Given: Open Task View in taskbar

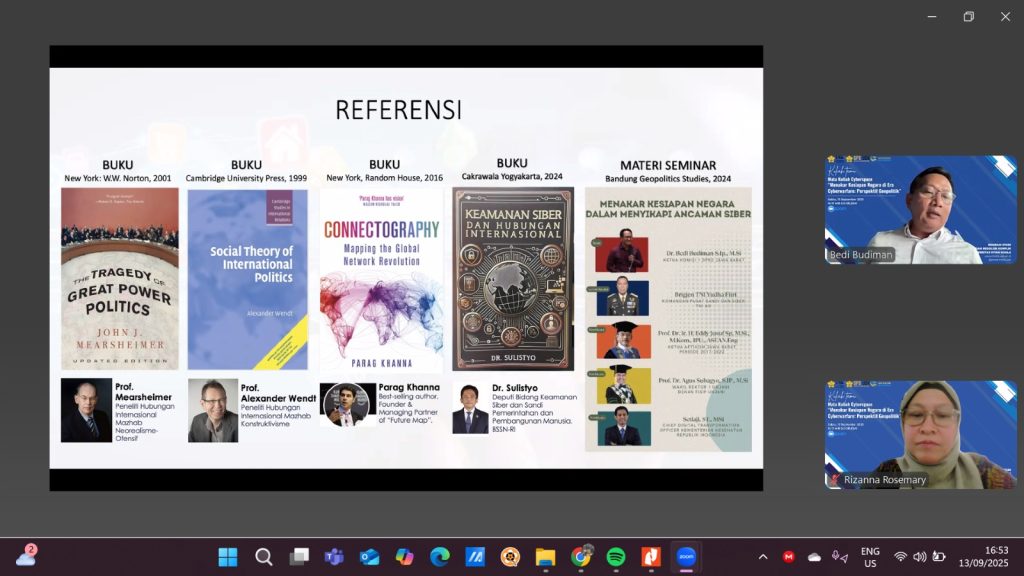Looking at the screenshot, I should click(299, 557).
